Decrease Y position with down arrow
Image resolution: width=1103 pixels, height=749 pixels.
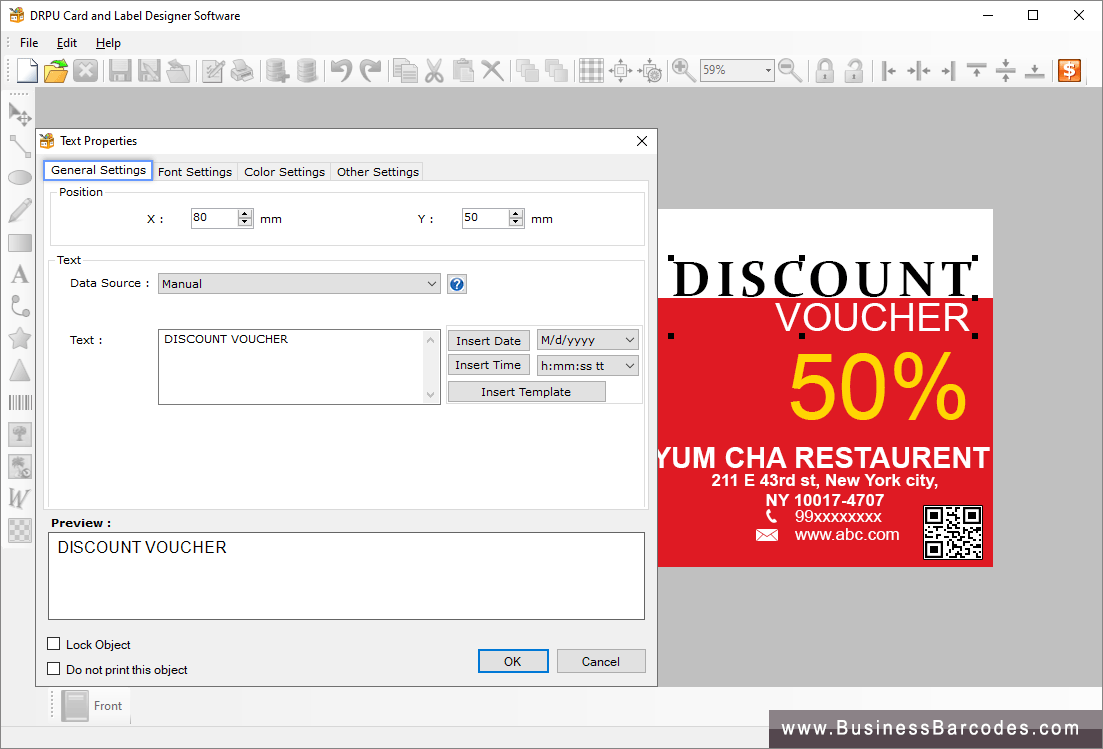click(516, 222)
